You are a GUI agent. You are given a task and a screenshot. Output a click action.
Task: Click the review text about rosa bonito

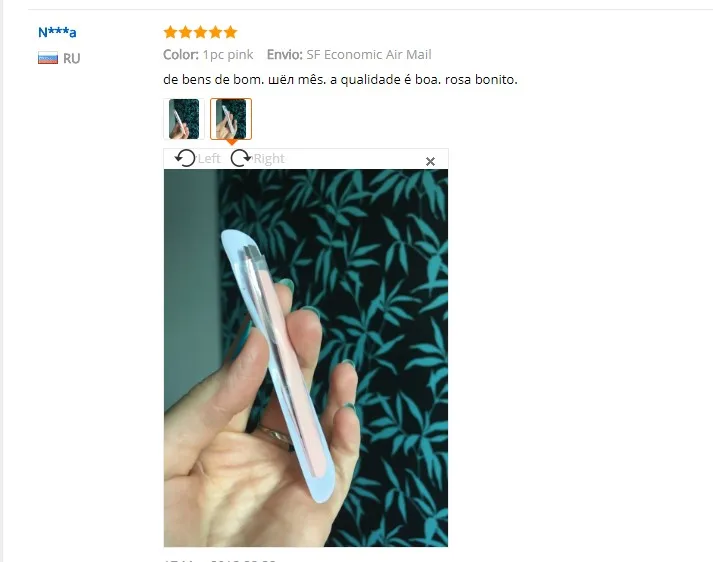click(x=340, y=80)
